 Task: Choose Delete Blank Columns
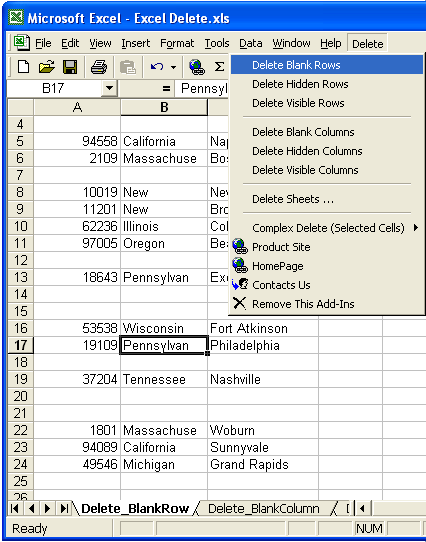click(326, 132)
